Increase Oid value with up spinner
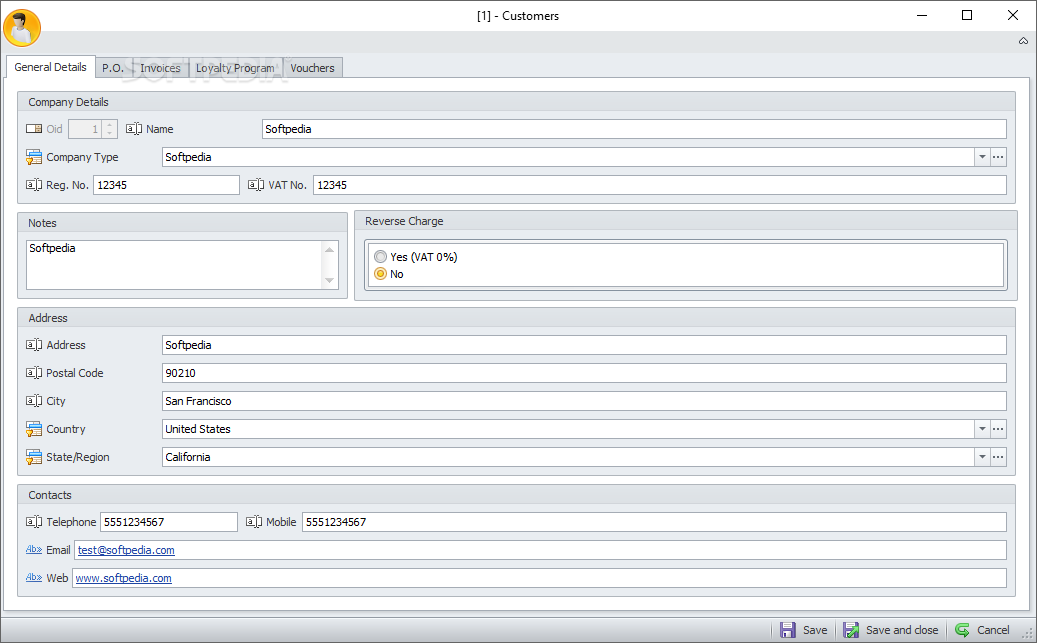Image resolution: width=1037 pixels, height=643 pixels. pyautogui.click(x=110, y=124)
